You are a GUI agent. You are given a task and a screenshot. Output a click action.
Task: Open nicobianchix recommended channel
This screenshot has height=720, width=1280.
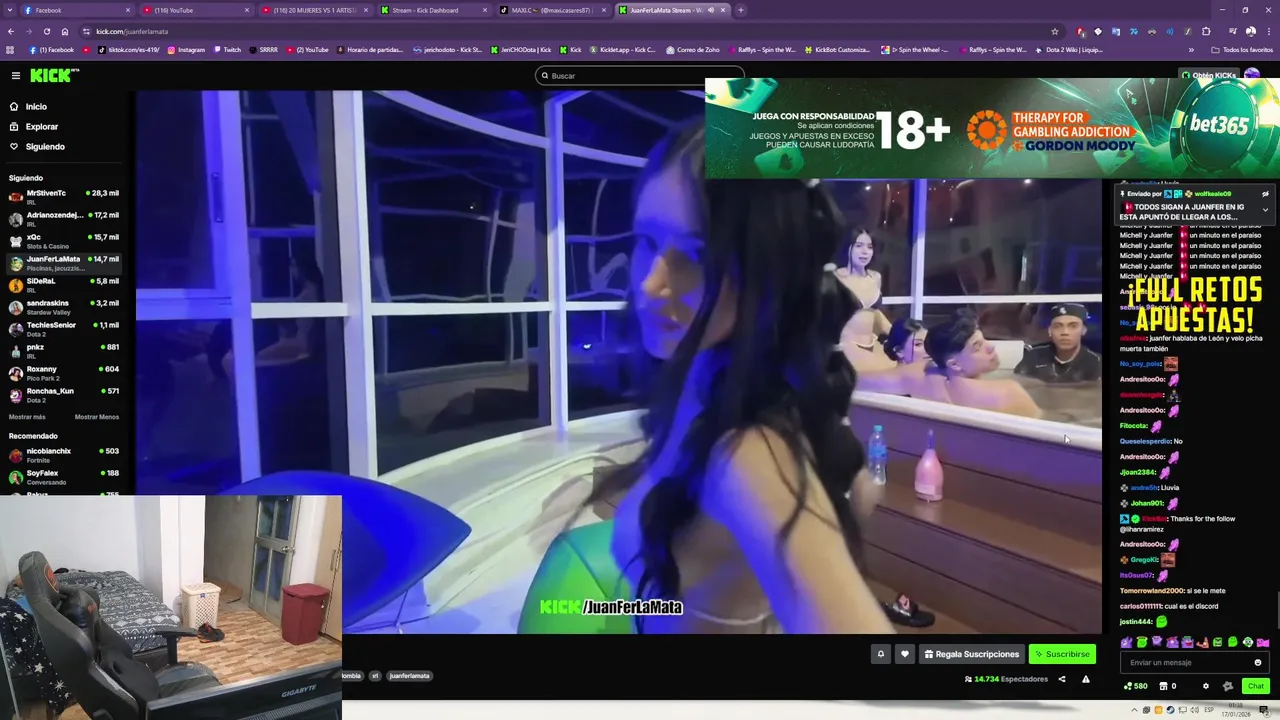[x=64, y=455]
